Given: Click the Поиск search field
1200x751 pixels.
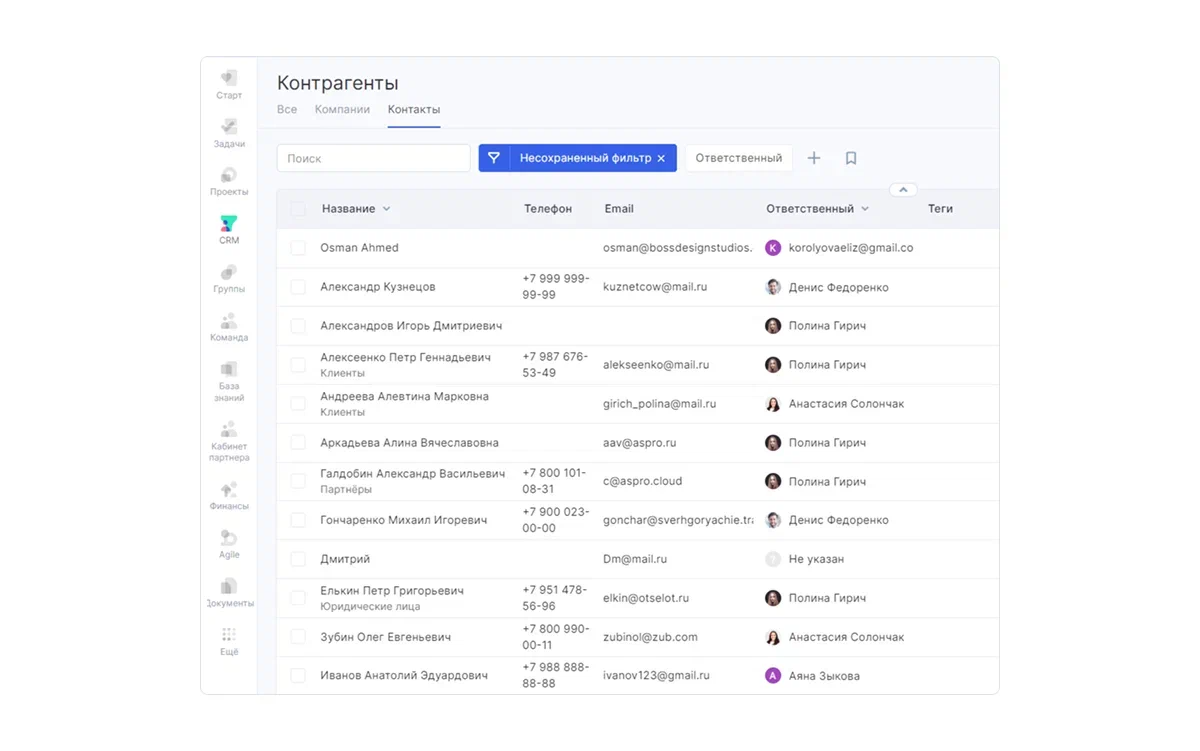Looking at the screenshot, I should (373, 158).
